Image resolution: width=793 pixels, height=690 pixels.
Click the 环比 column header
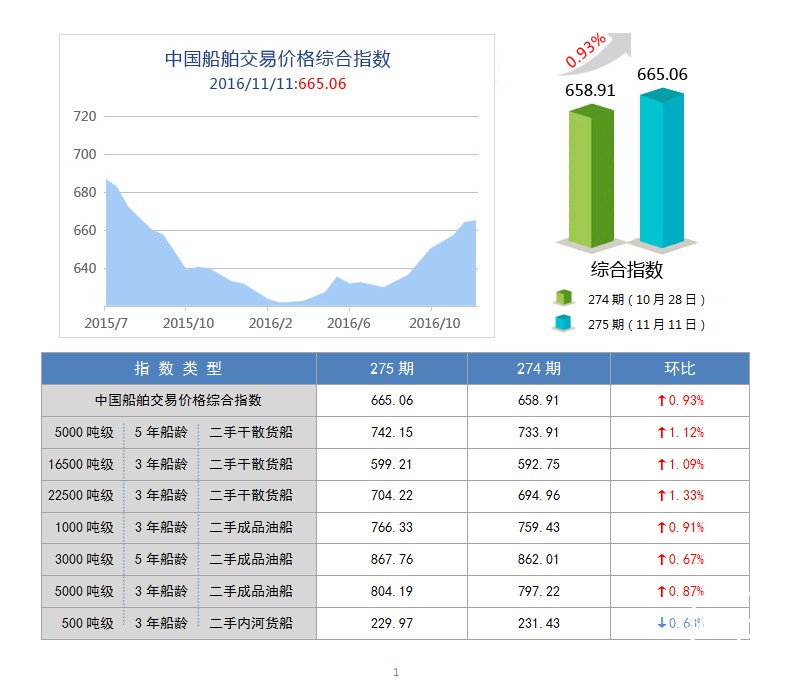point(680,368)
